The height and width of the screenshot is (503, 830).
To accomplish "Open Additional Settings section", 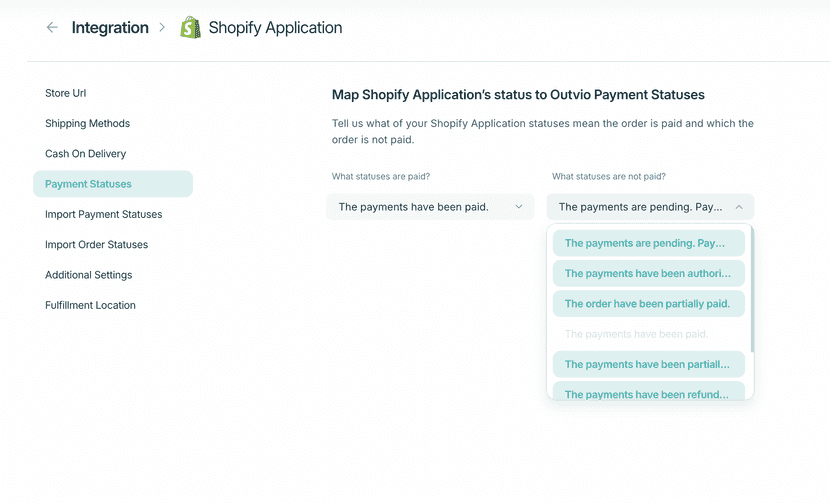I will pos(88,275).
